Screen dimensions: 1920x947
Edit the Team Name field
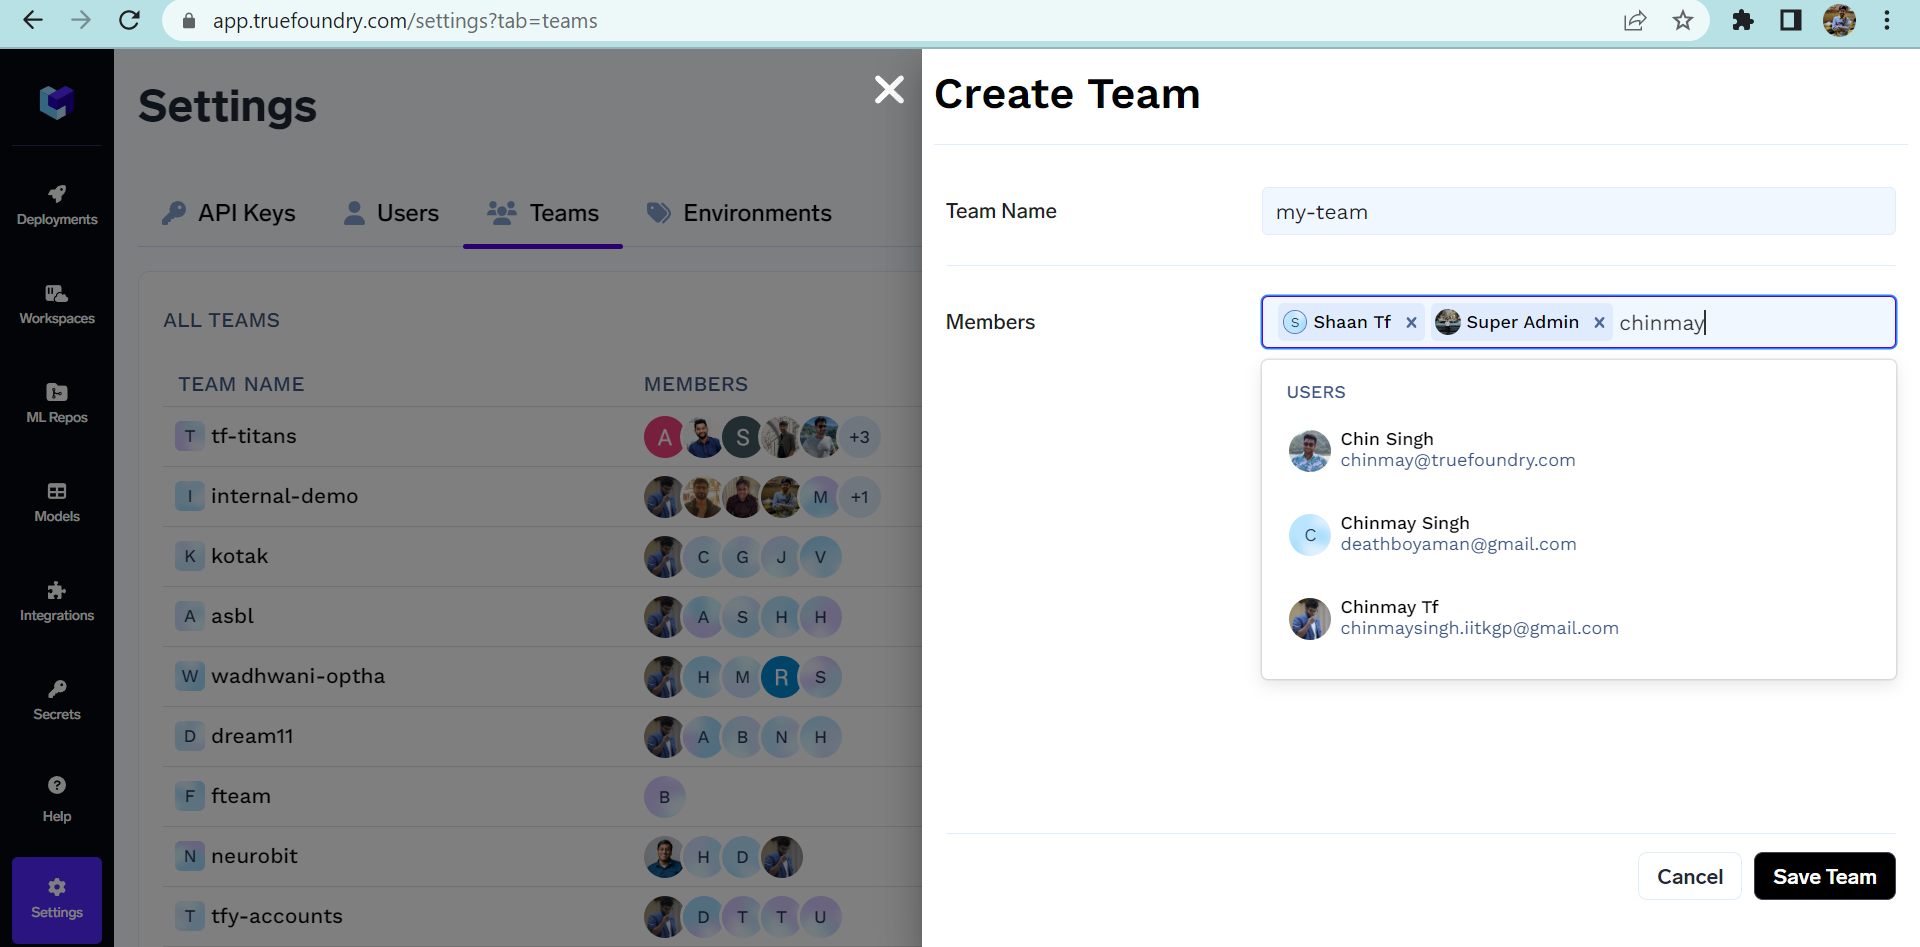pyautogui.click(x=1578, y=211)
